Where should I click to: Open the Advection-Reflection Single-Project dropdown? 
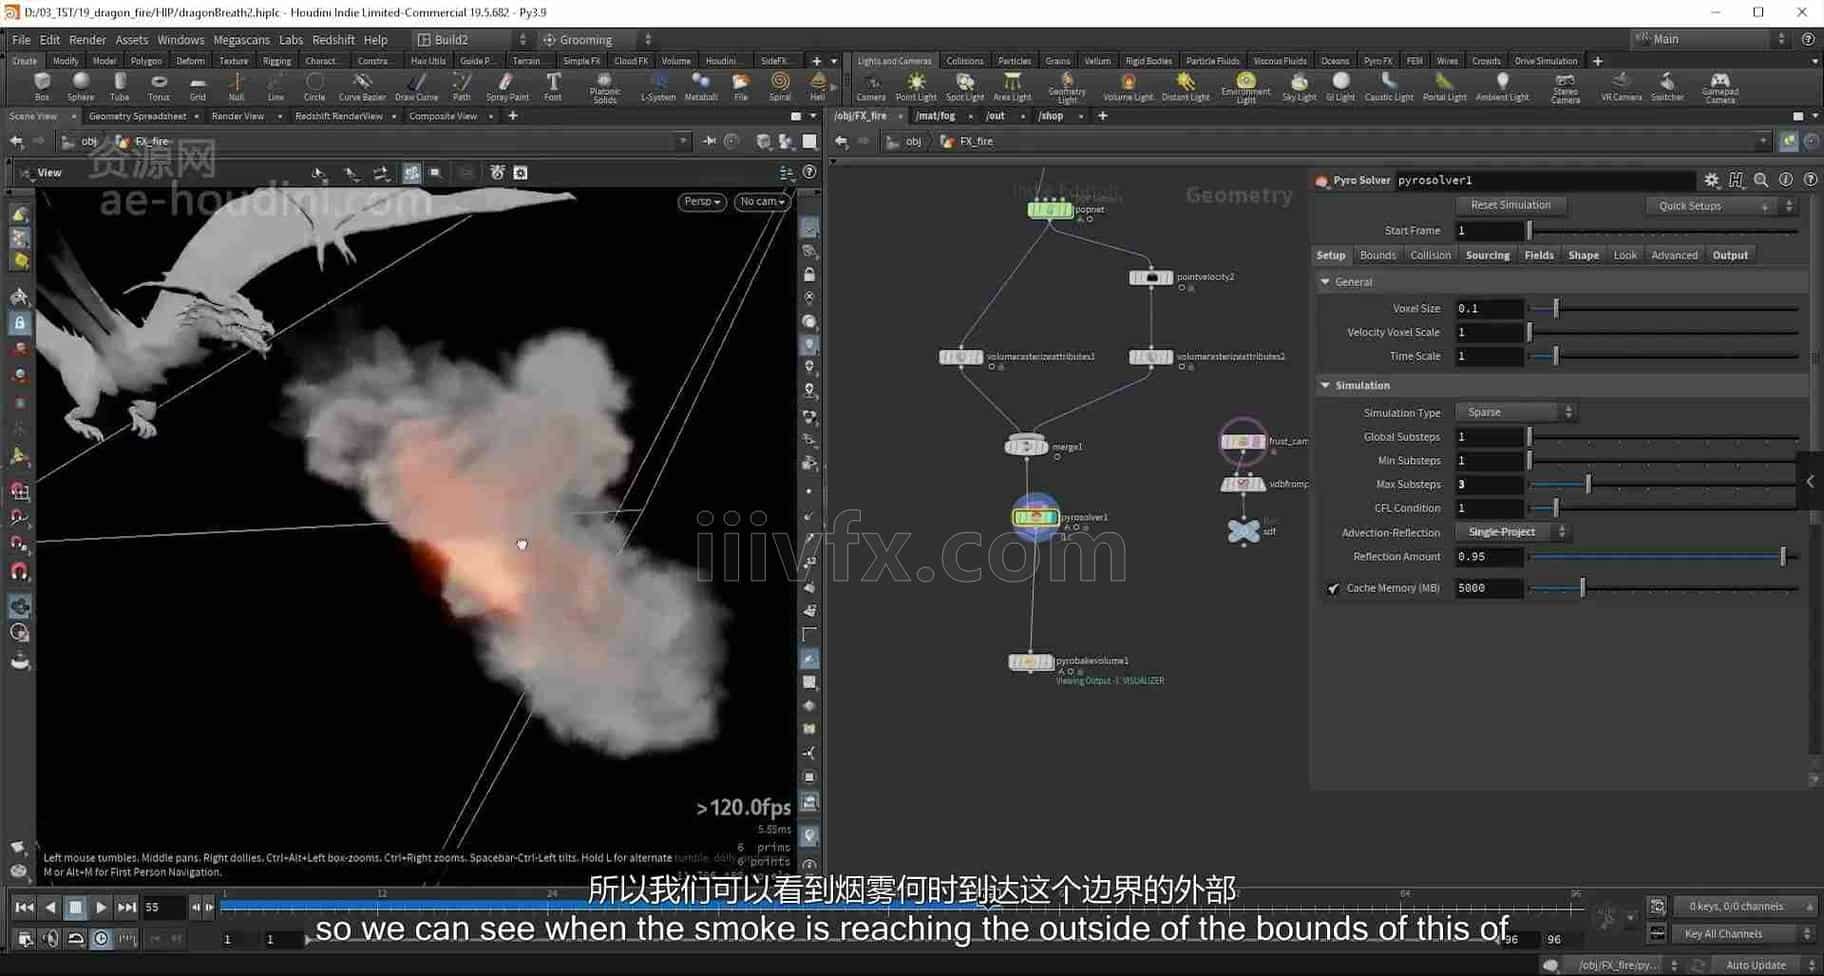pyautogui.click(x=1512, y=532)
